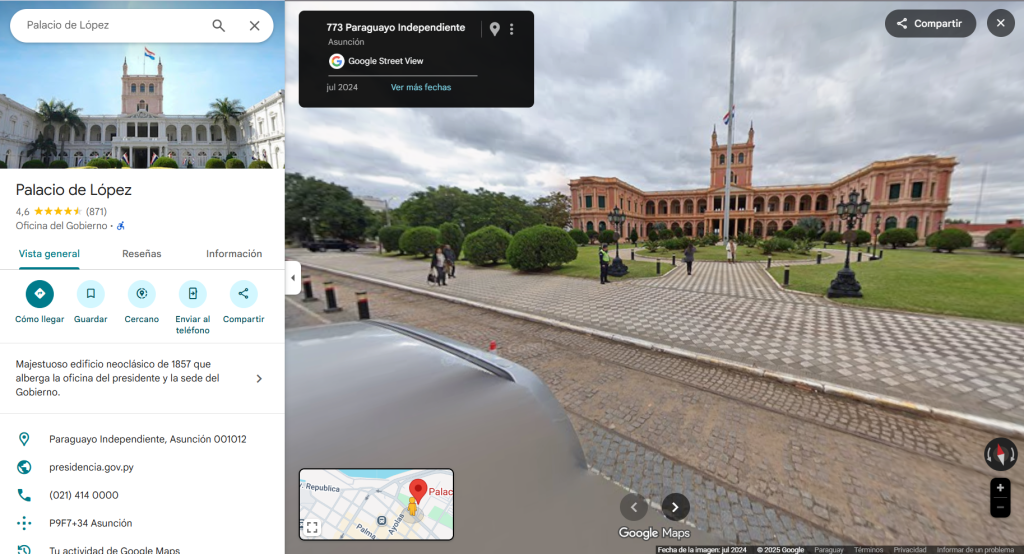Expand the place description chevron
Screen dimensions: 1024x554
259,379
